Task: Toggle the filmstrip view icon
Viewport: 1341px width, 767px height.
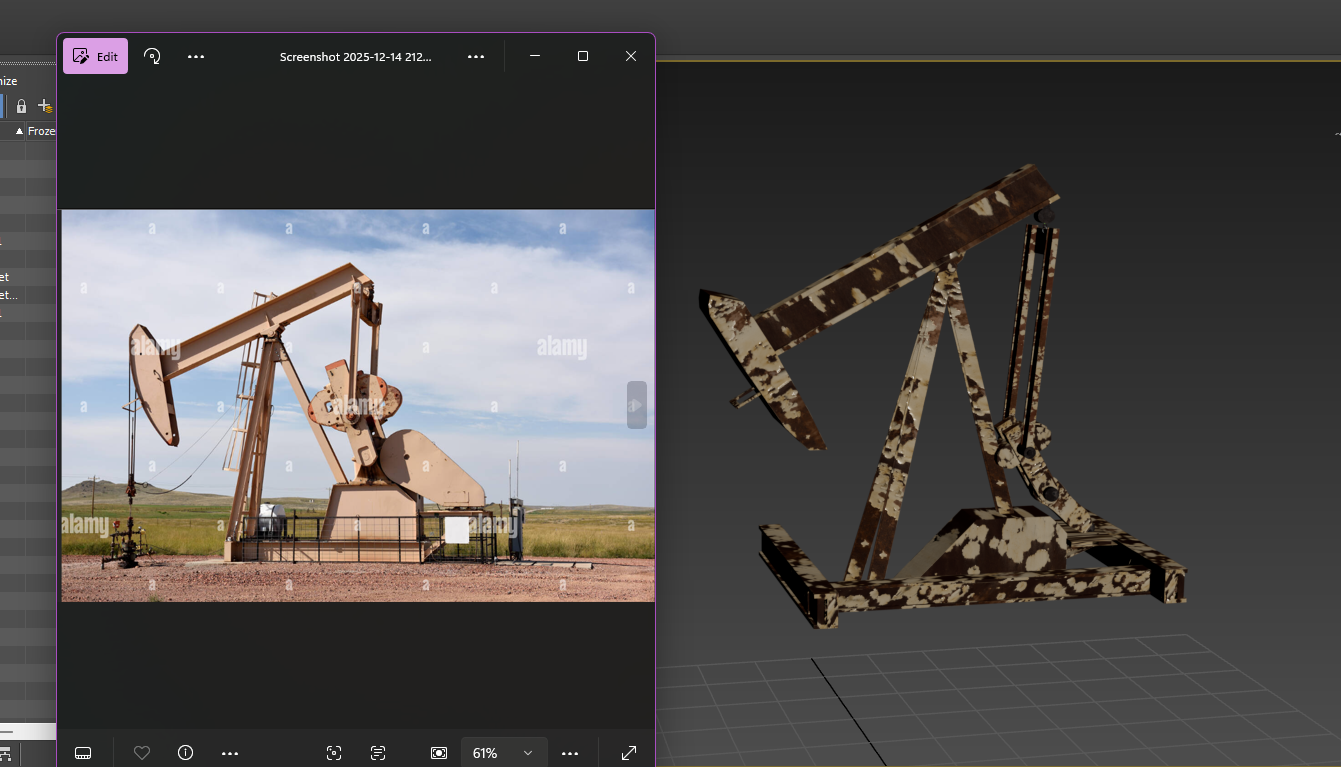Action: tap(83, 753)
